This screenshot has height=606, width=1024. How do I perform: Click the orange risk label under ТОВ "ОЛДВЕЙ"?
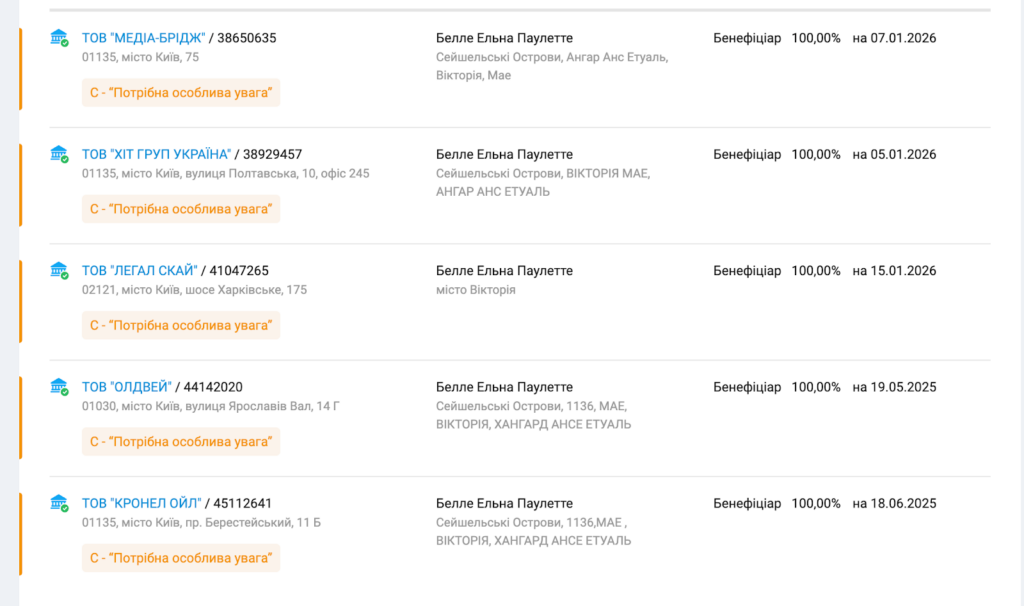pos(180,442)
